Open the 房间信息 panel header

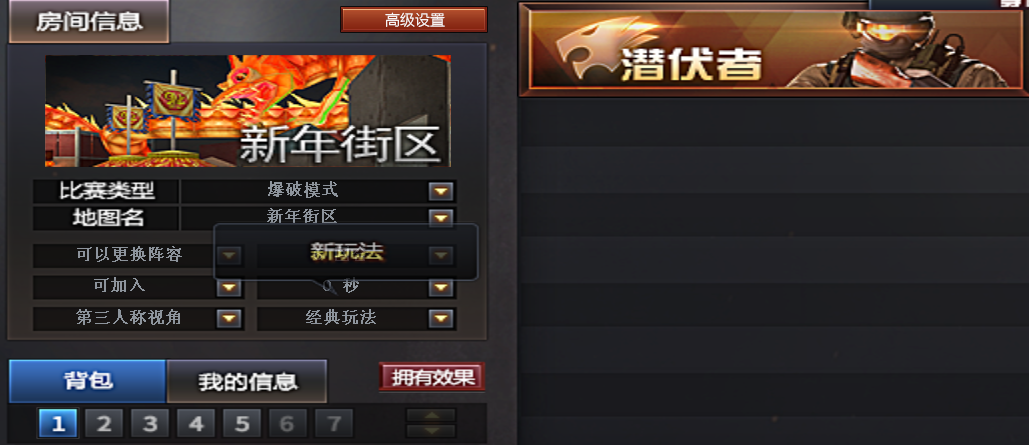pyautogui.click(x=89, y=22)
